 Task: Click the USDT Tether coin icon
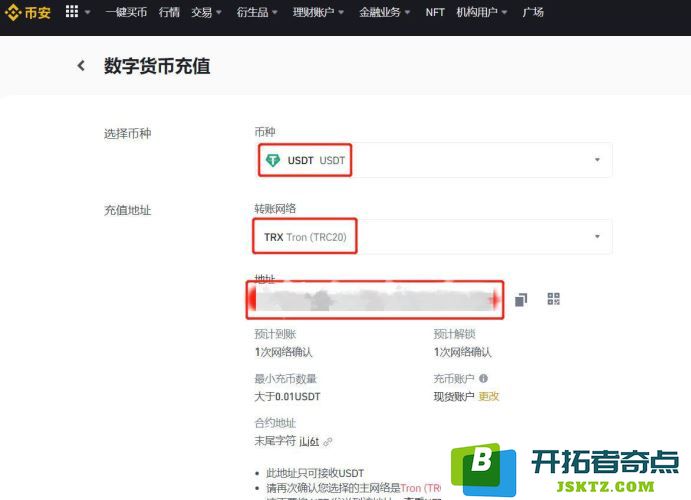(273, 160)
